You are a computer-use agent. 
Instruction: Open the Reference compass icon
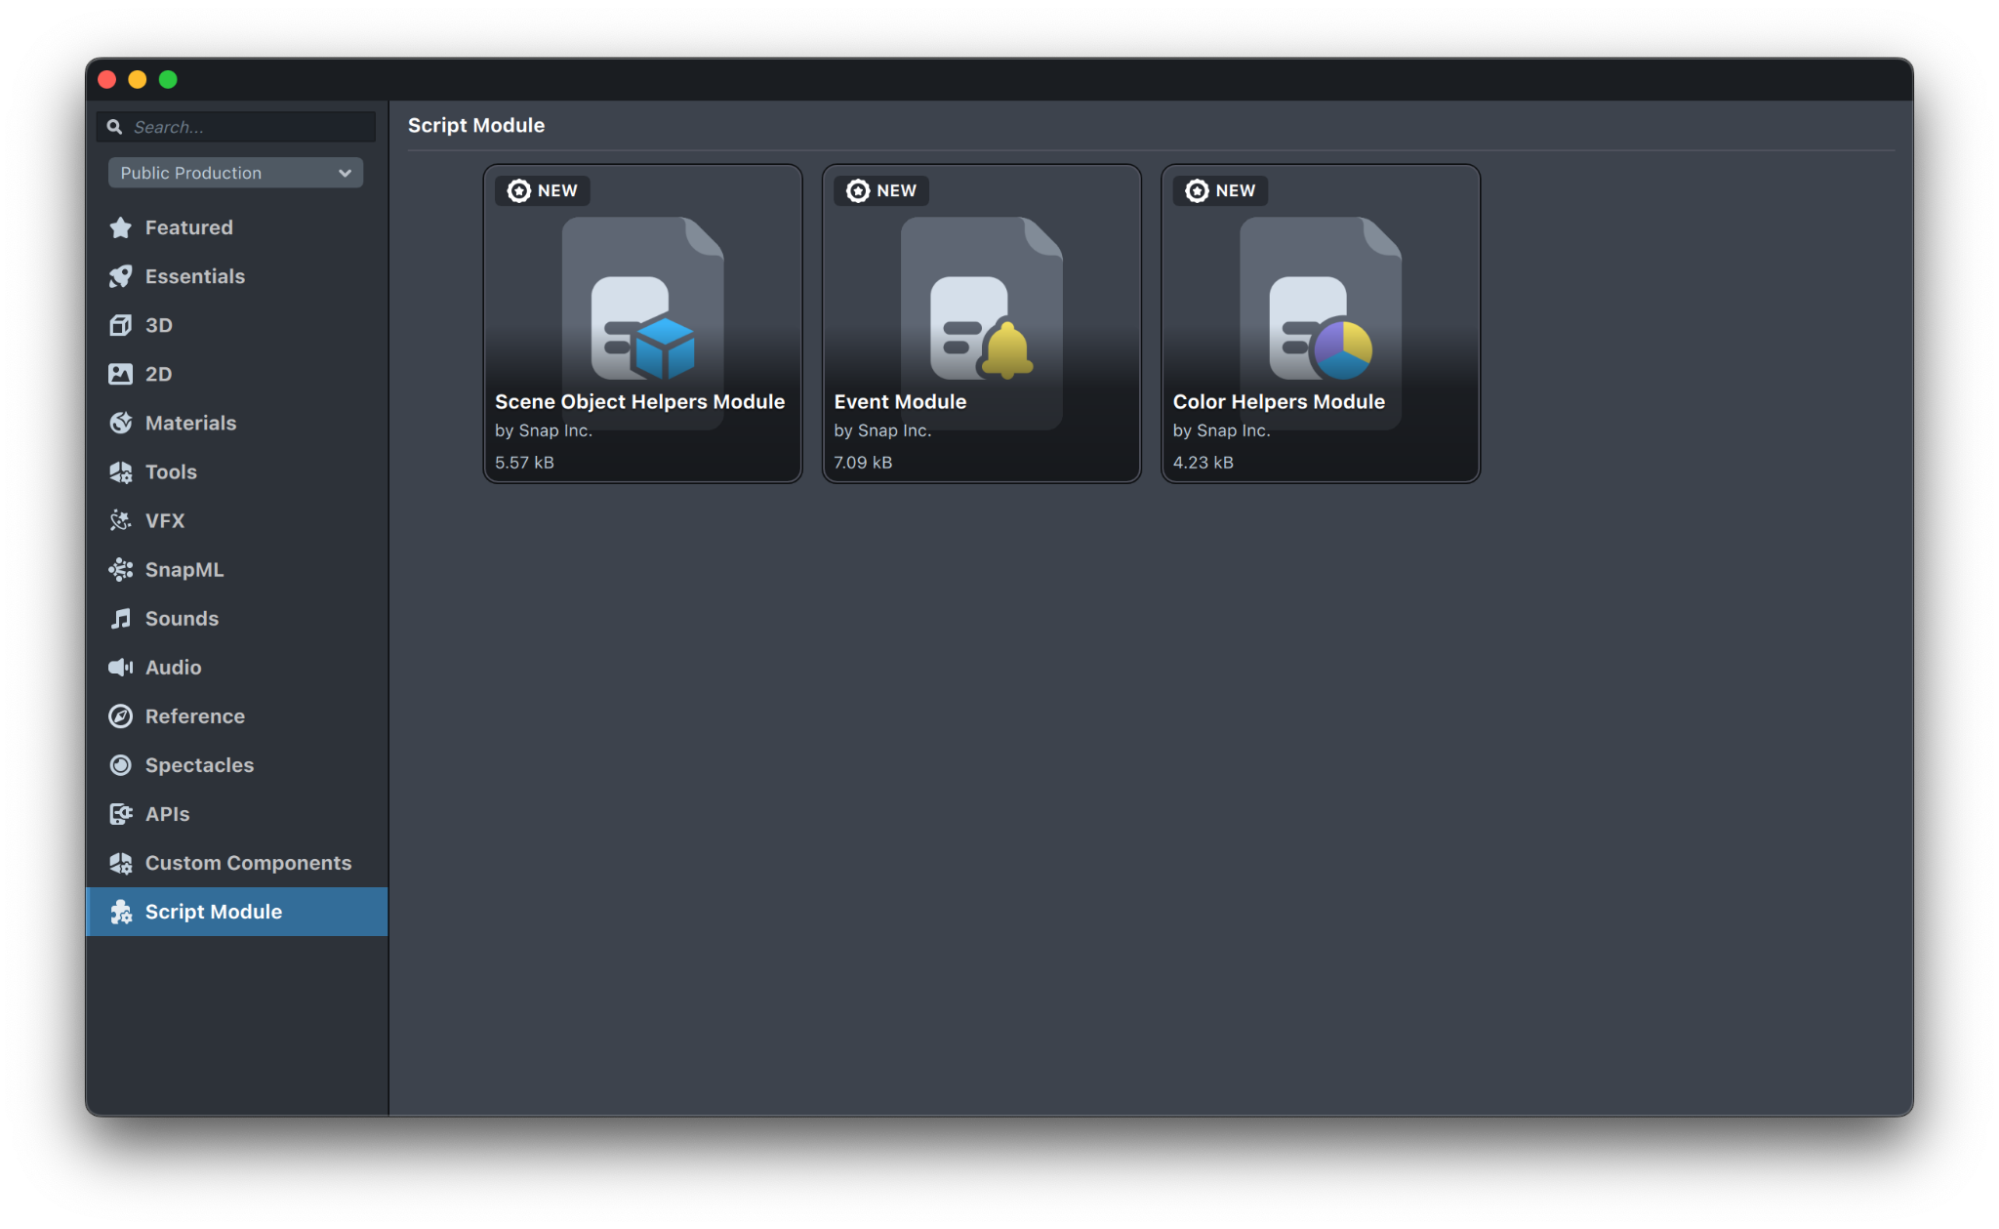click(x=121, y=716)
